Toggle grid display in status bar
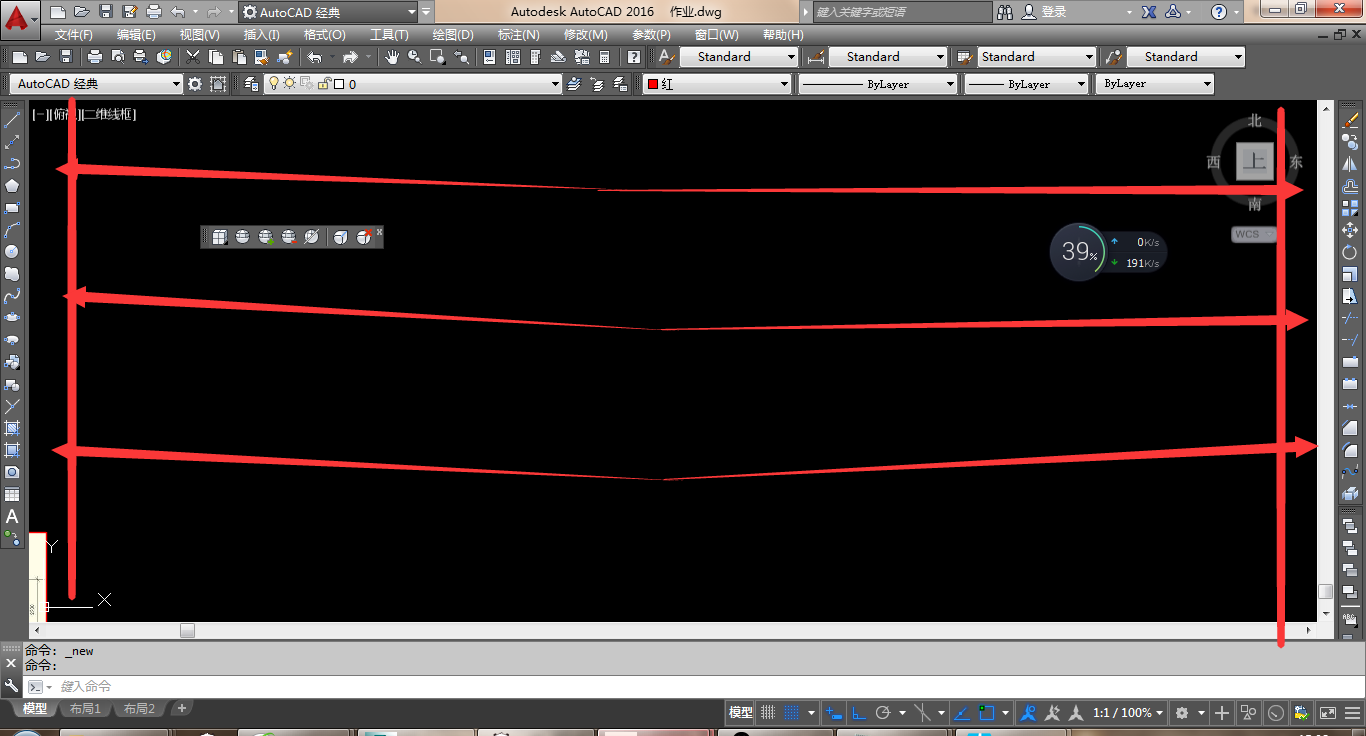This screenshot has width=1366, height=736. [768, 713]
